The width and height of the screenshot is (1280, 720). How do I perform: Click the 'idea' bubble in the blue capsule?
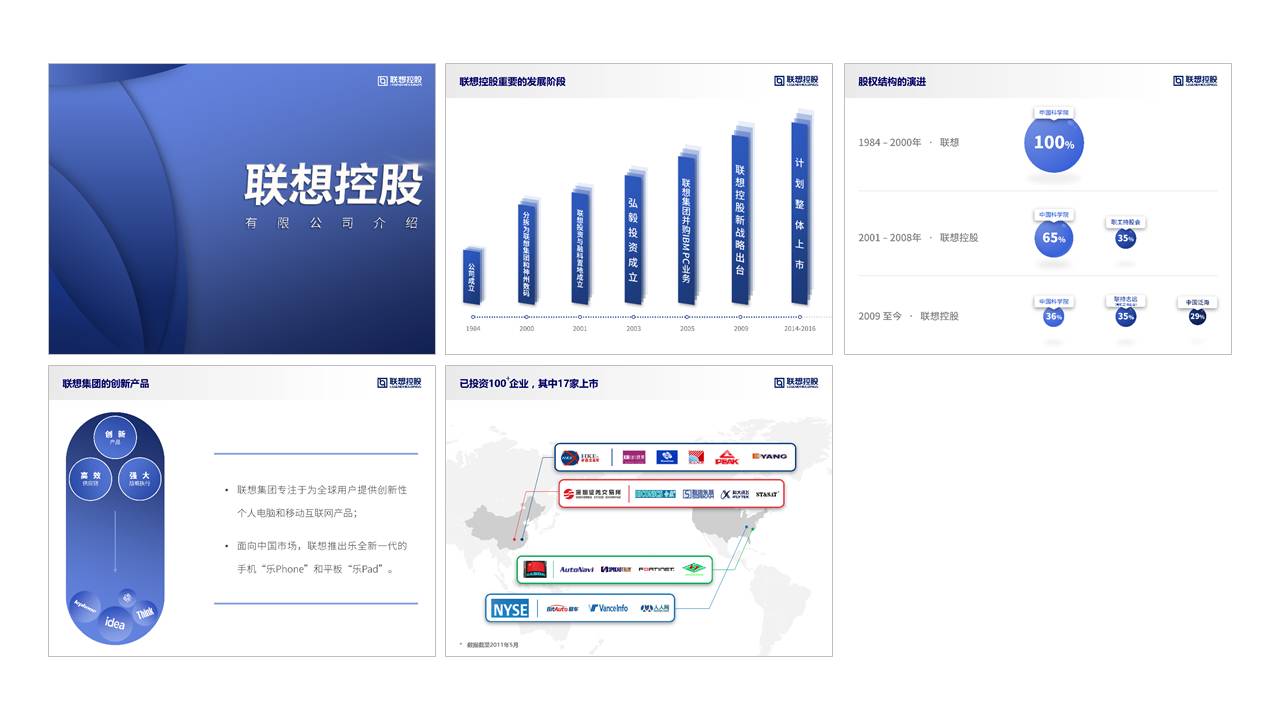pos(115,622)
